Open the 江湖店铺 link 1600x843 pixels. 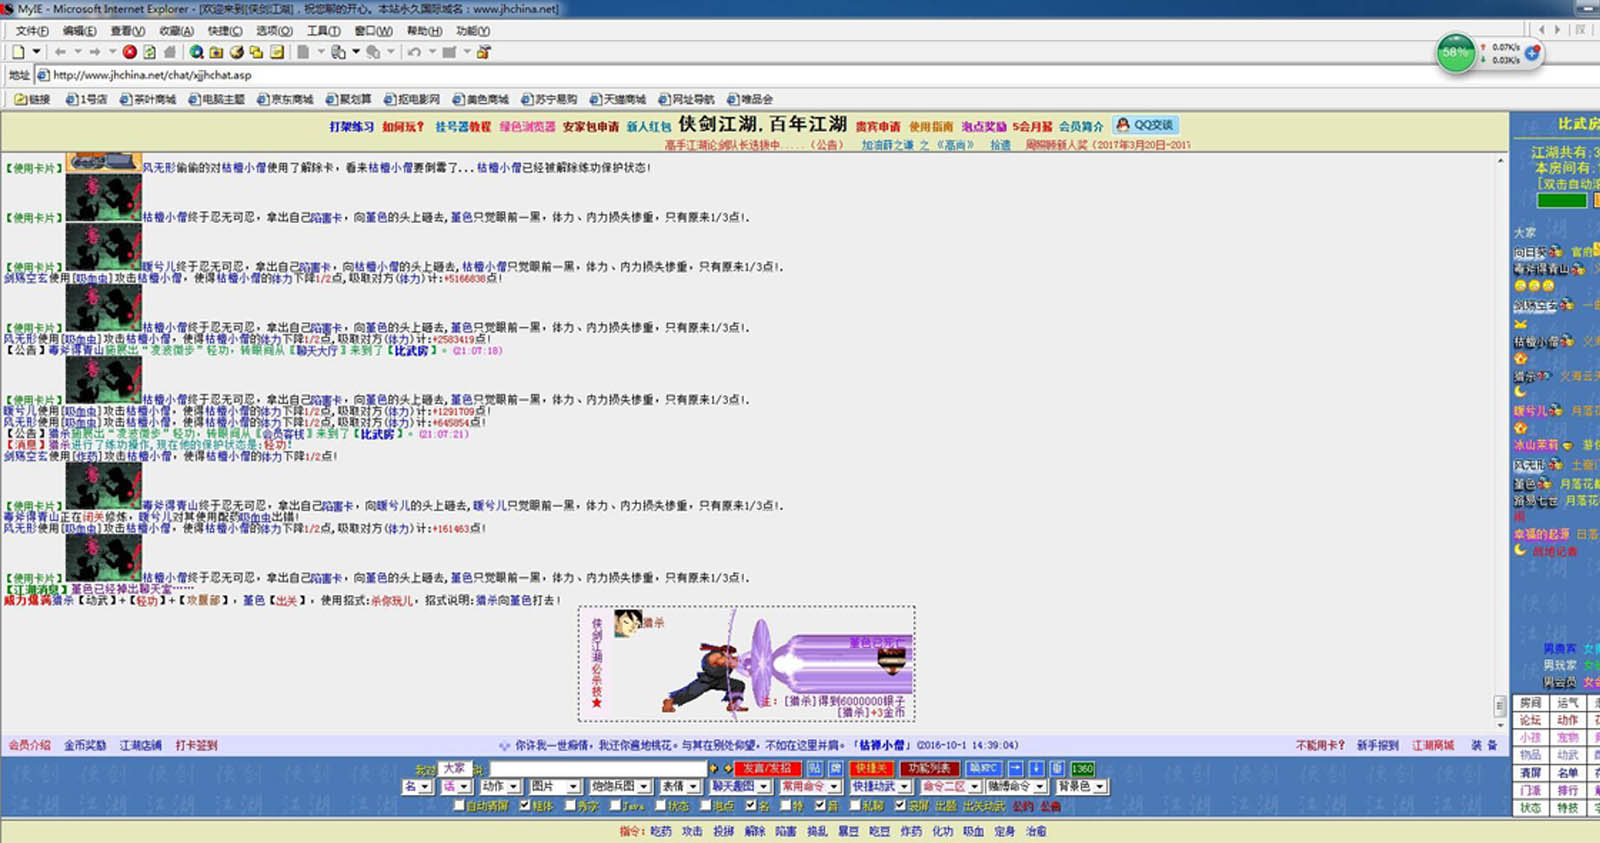(141, 745)
